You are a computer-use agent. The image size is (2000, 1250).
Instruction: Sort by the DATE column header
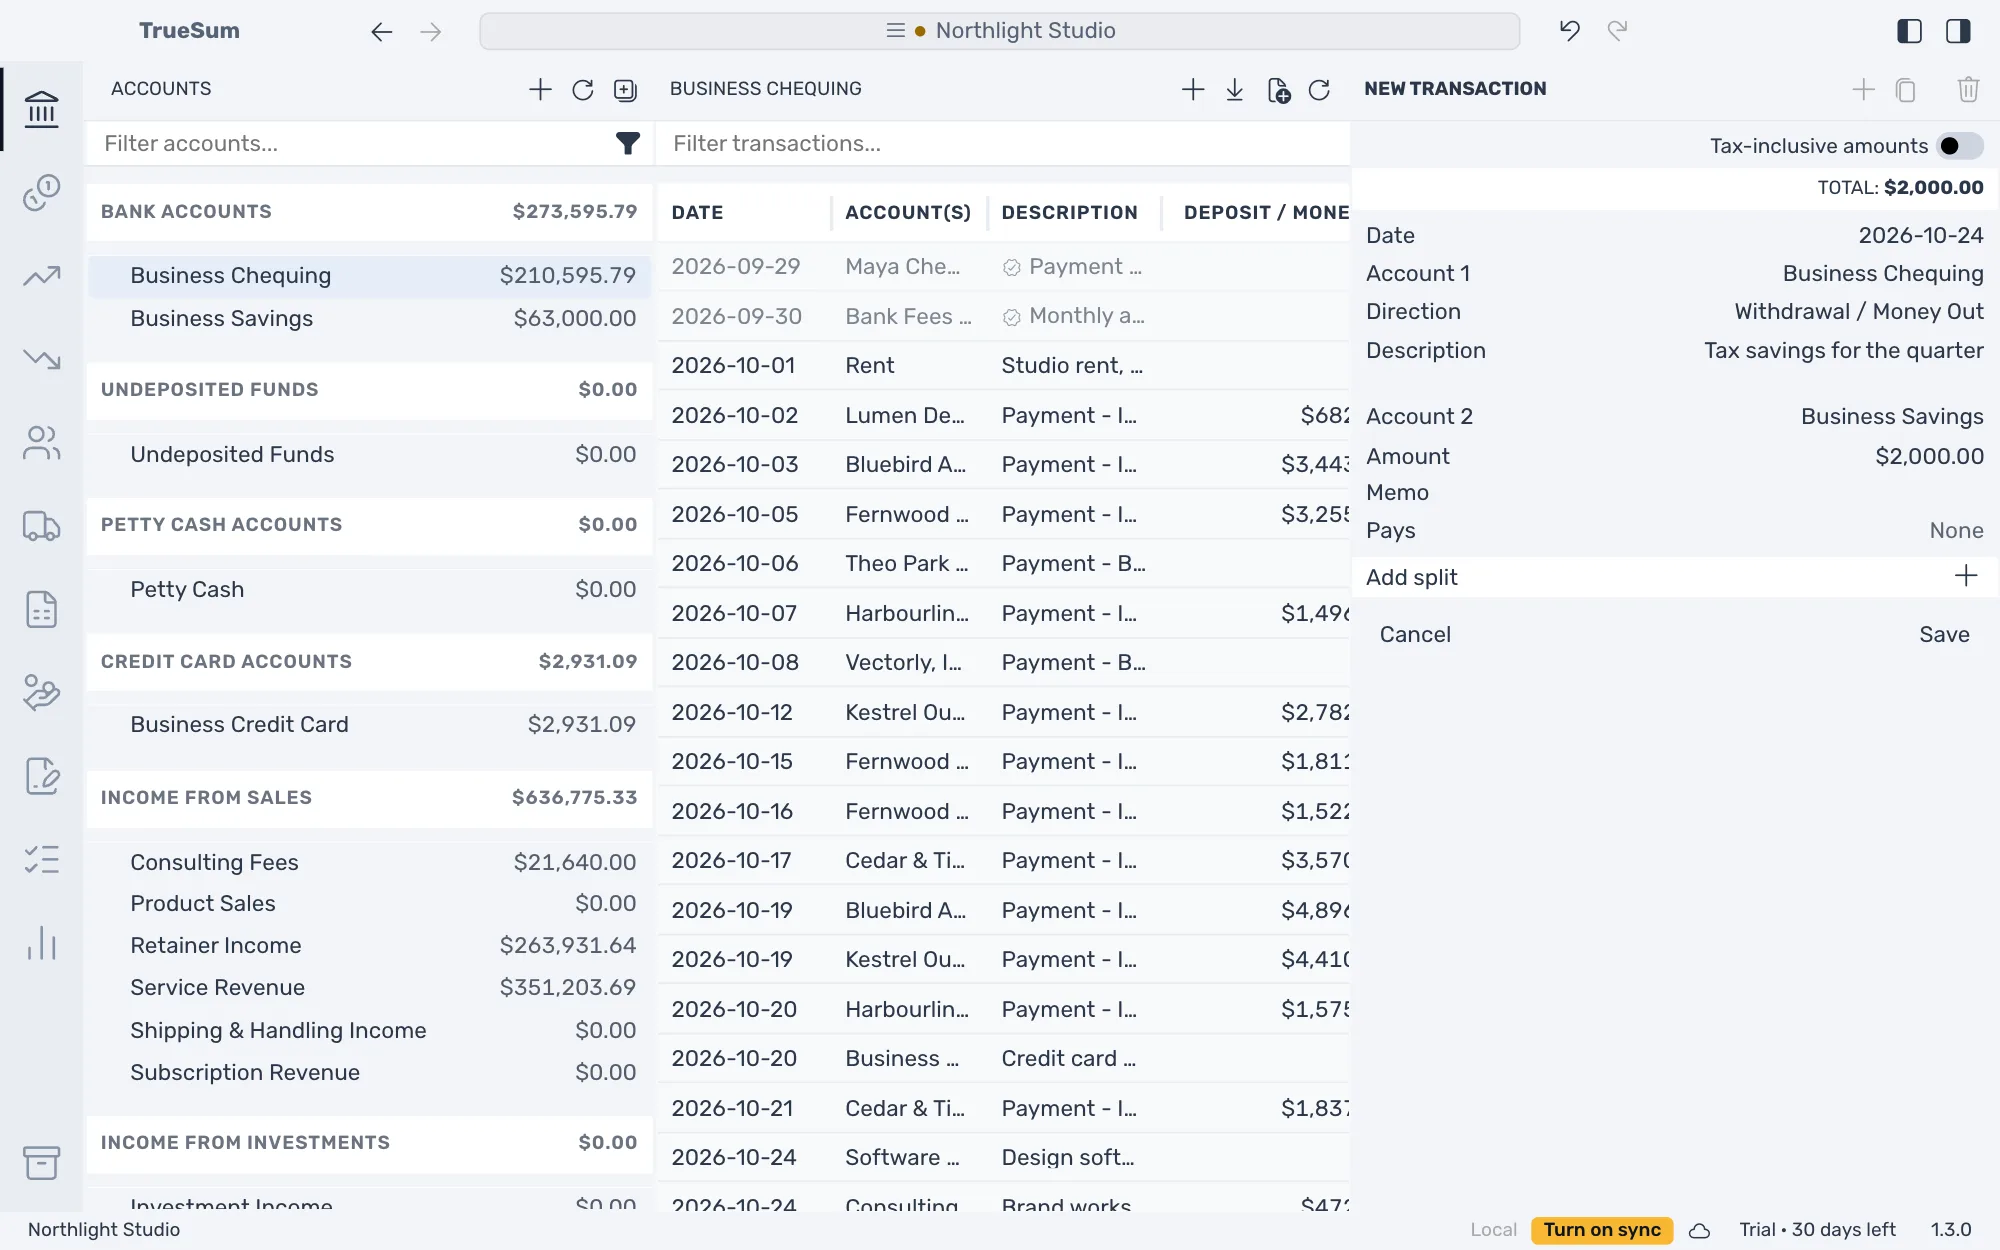[x=697, y=213]
